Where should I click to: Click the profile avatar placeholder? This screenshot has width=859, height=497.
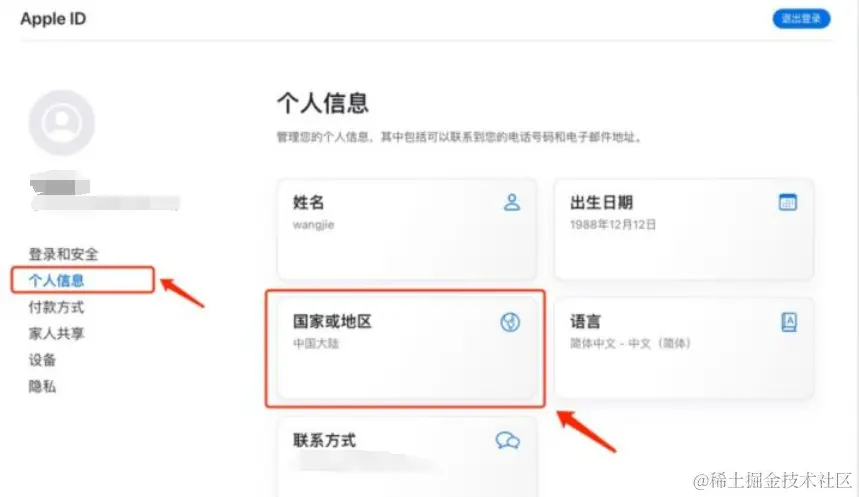pos(62,123)
